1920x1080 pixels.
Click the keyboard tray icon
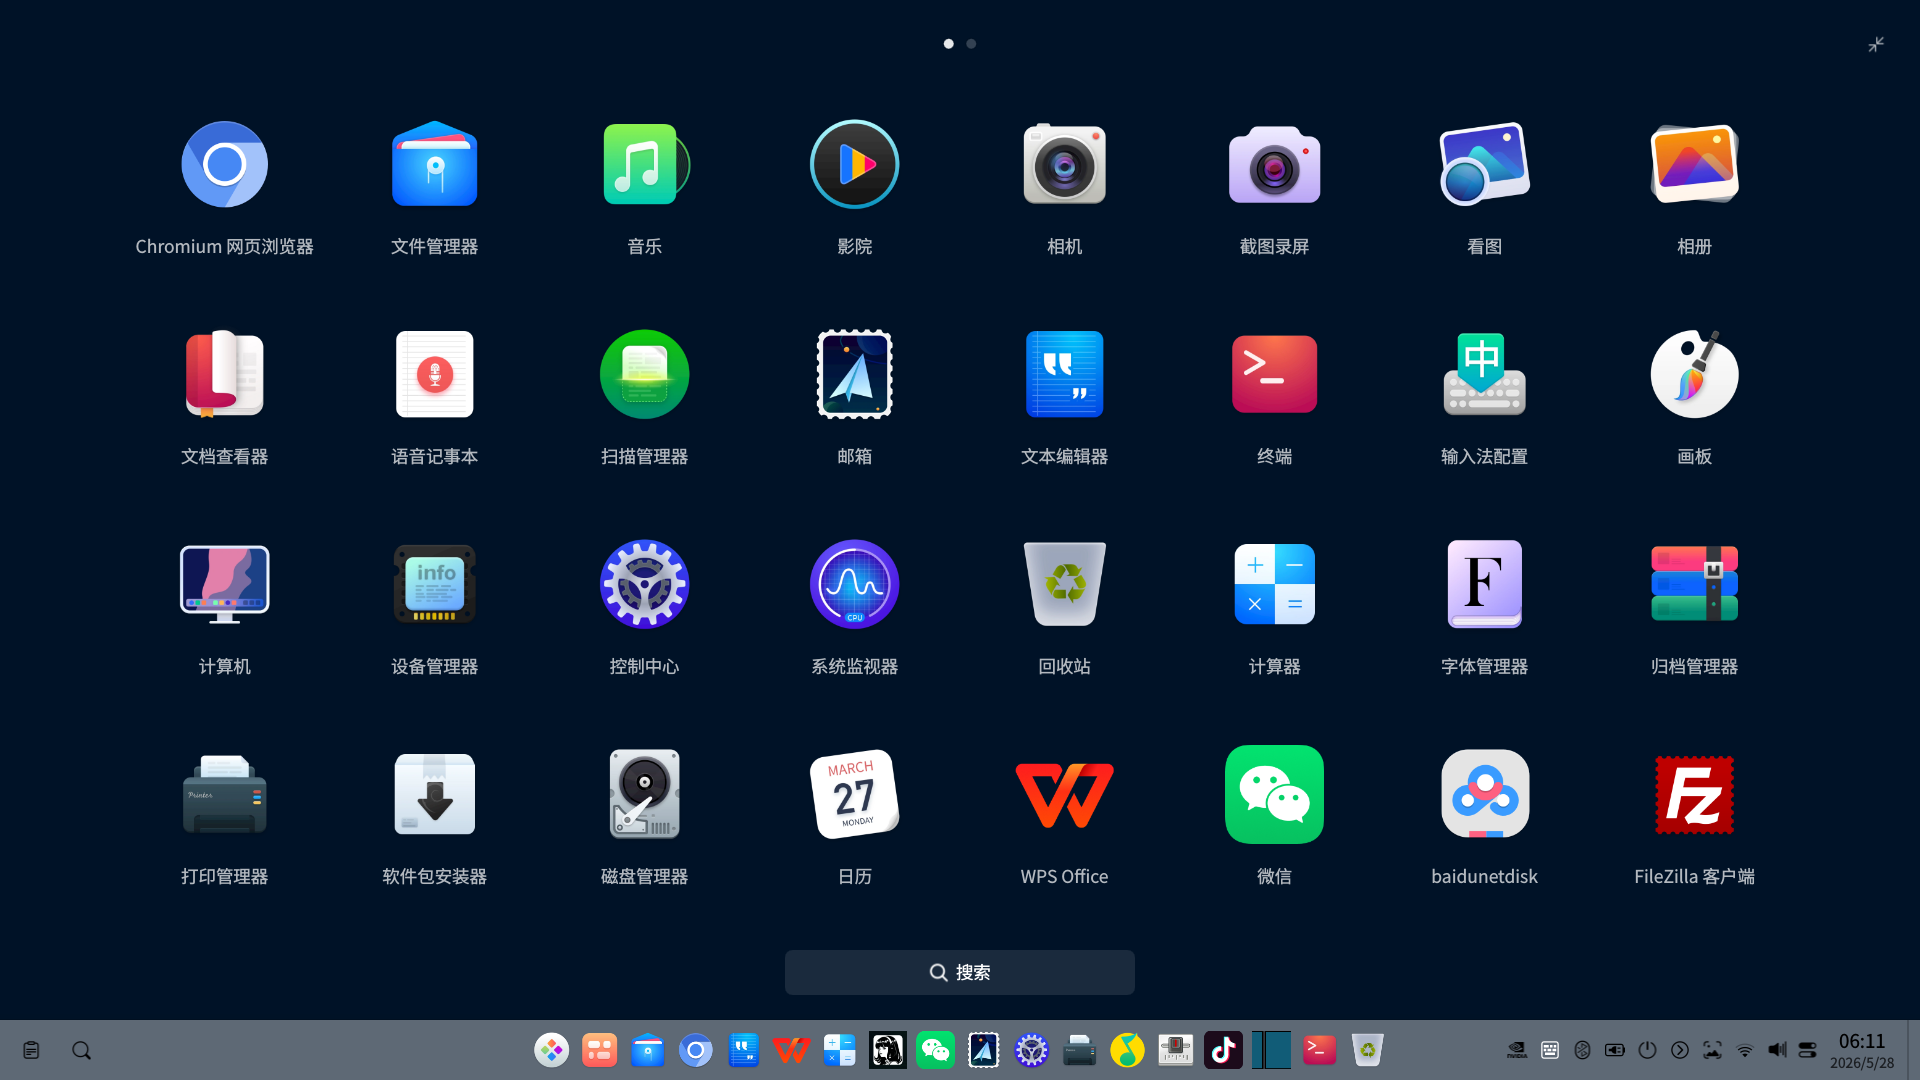coord(1550,1051)
